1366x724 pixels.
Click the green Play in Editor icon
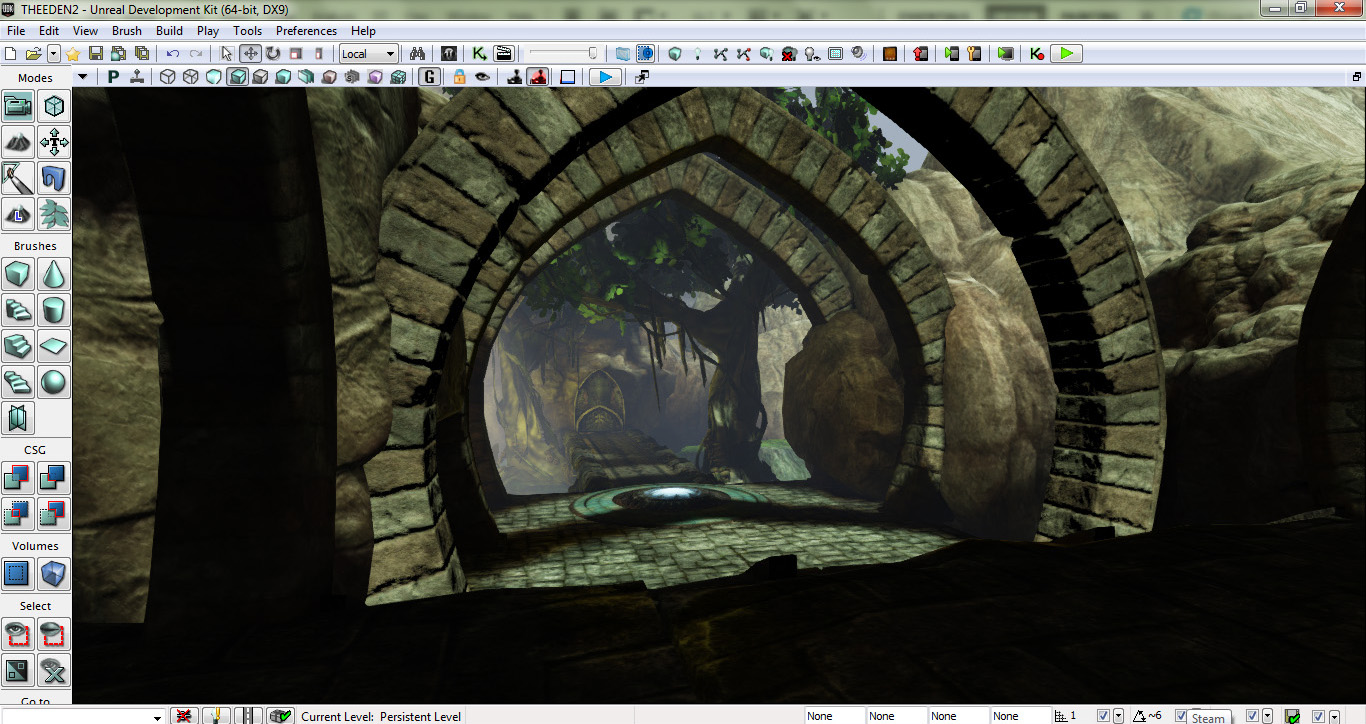(1067, 54)
